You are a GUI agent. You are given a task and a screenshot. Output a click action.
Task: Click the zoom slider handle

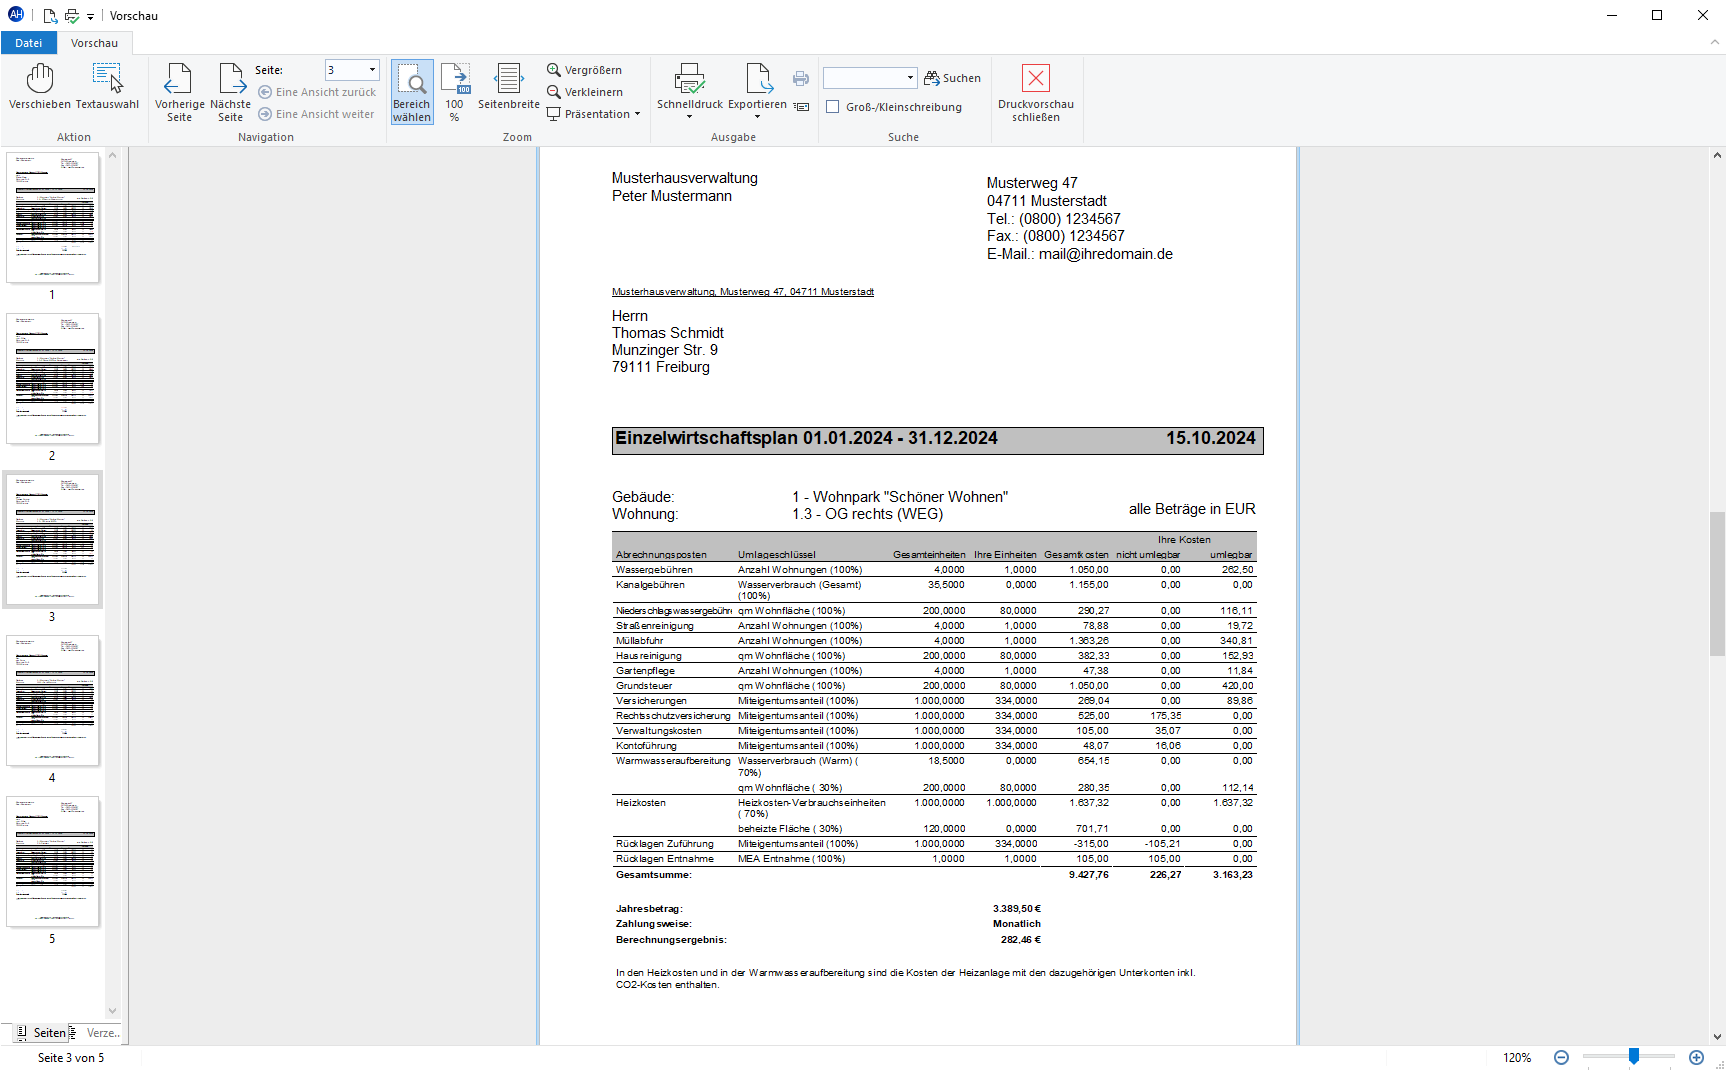(x=1634, y=1056)
